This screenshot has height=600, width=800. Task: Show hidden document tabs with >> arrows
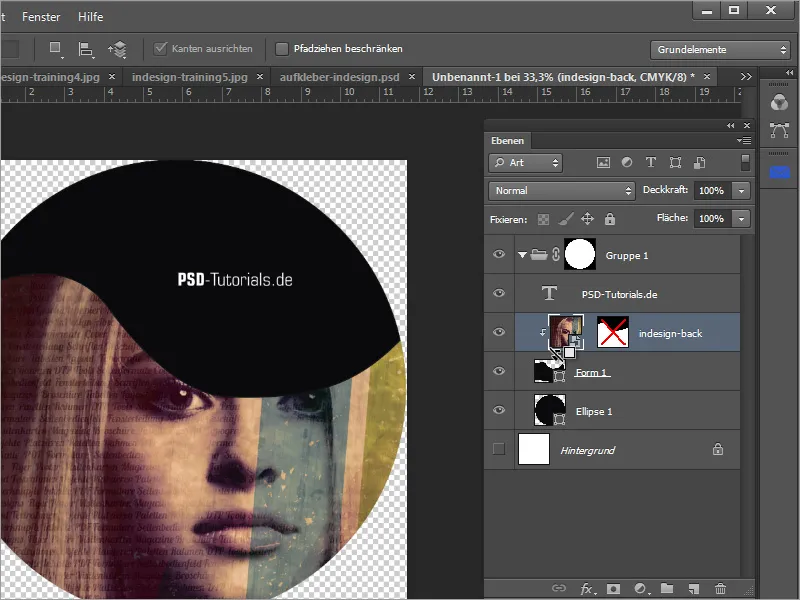tap(746, 77)
